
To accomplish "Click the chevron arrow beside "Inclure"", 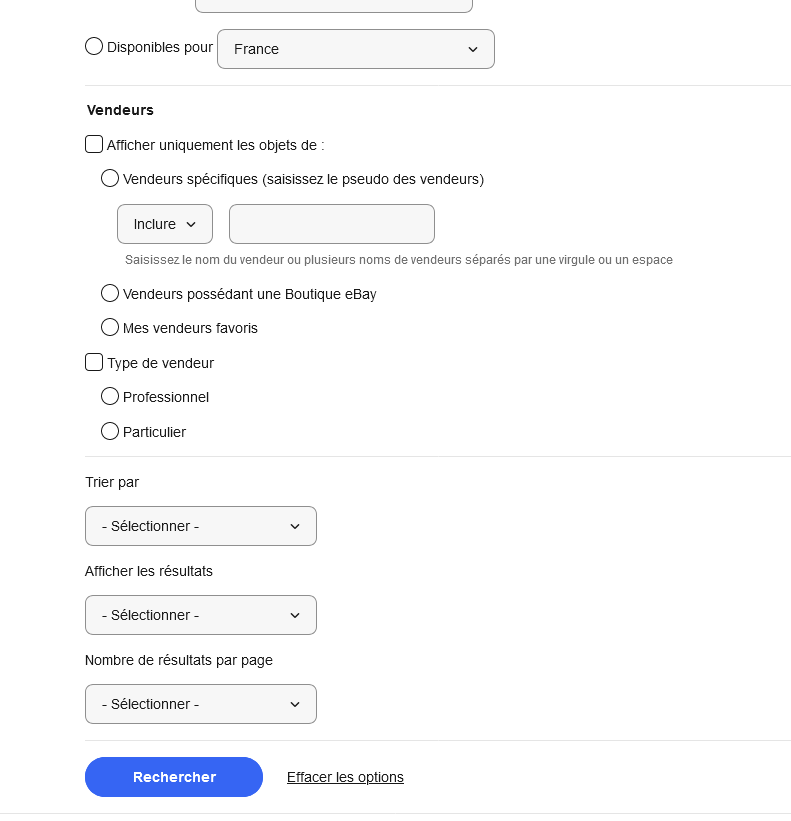I will pos(191,224).
